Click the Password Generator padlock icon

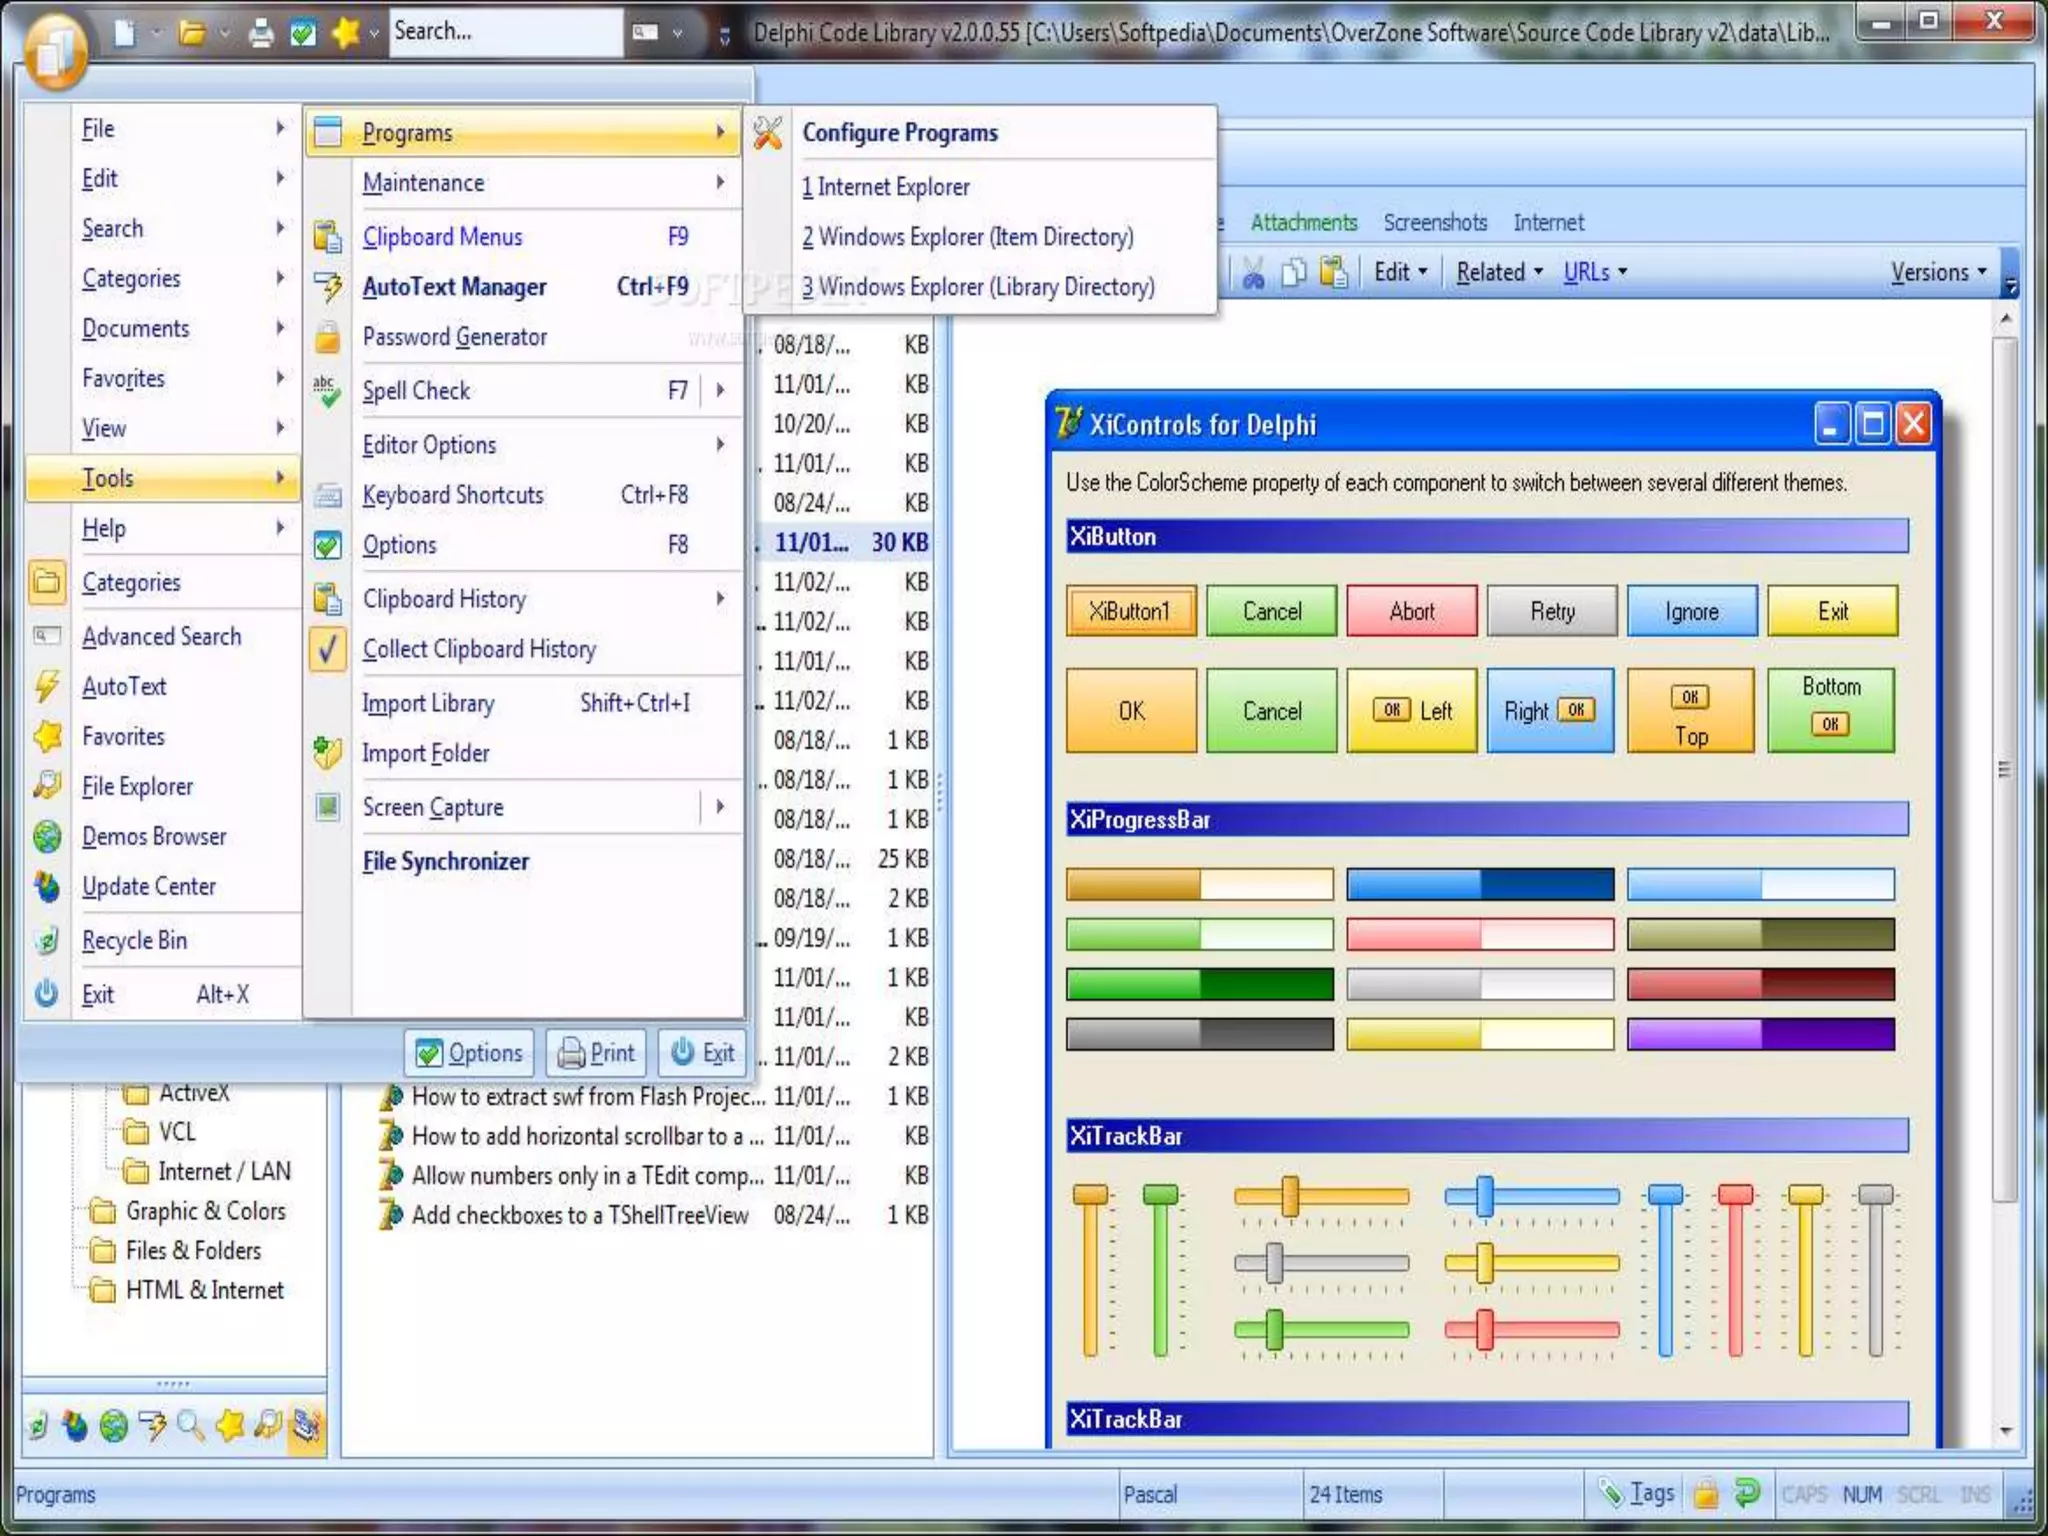pos(327,337)
